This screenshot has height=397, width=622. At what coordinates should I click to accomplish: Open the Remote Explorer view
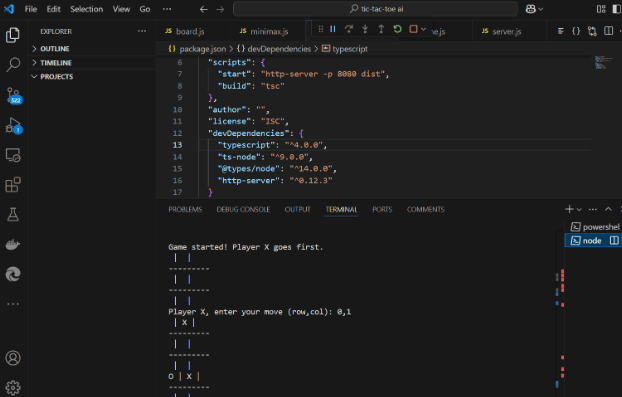click(x=13, y=155)
